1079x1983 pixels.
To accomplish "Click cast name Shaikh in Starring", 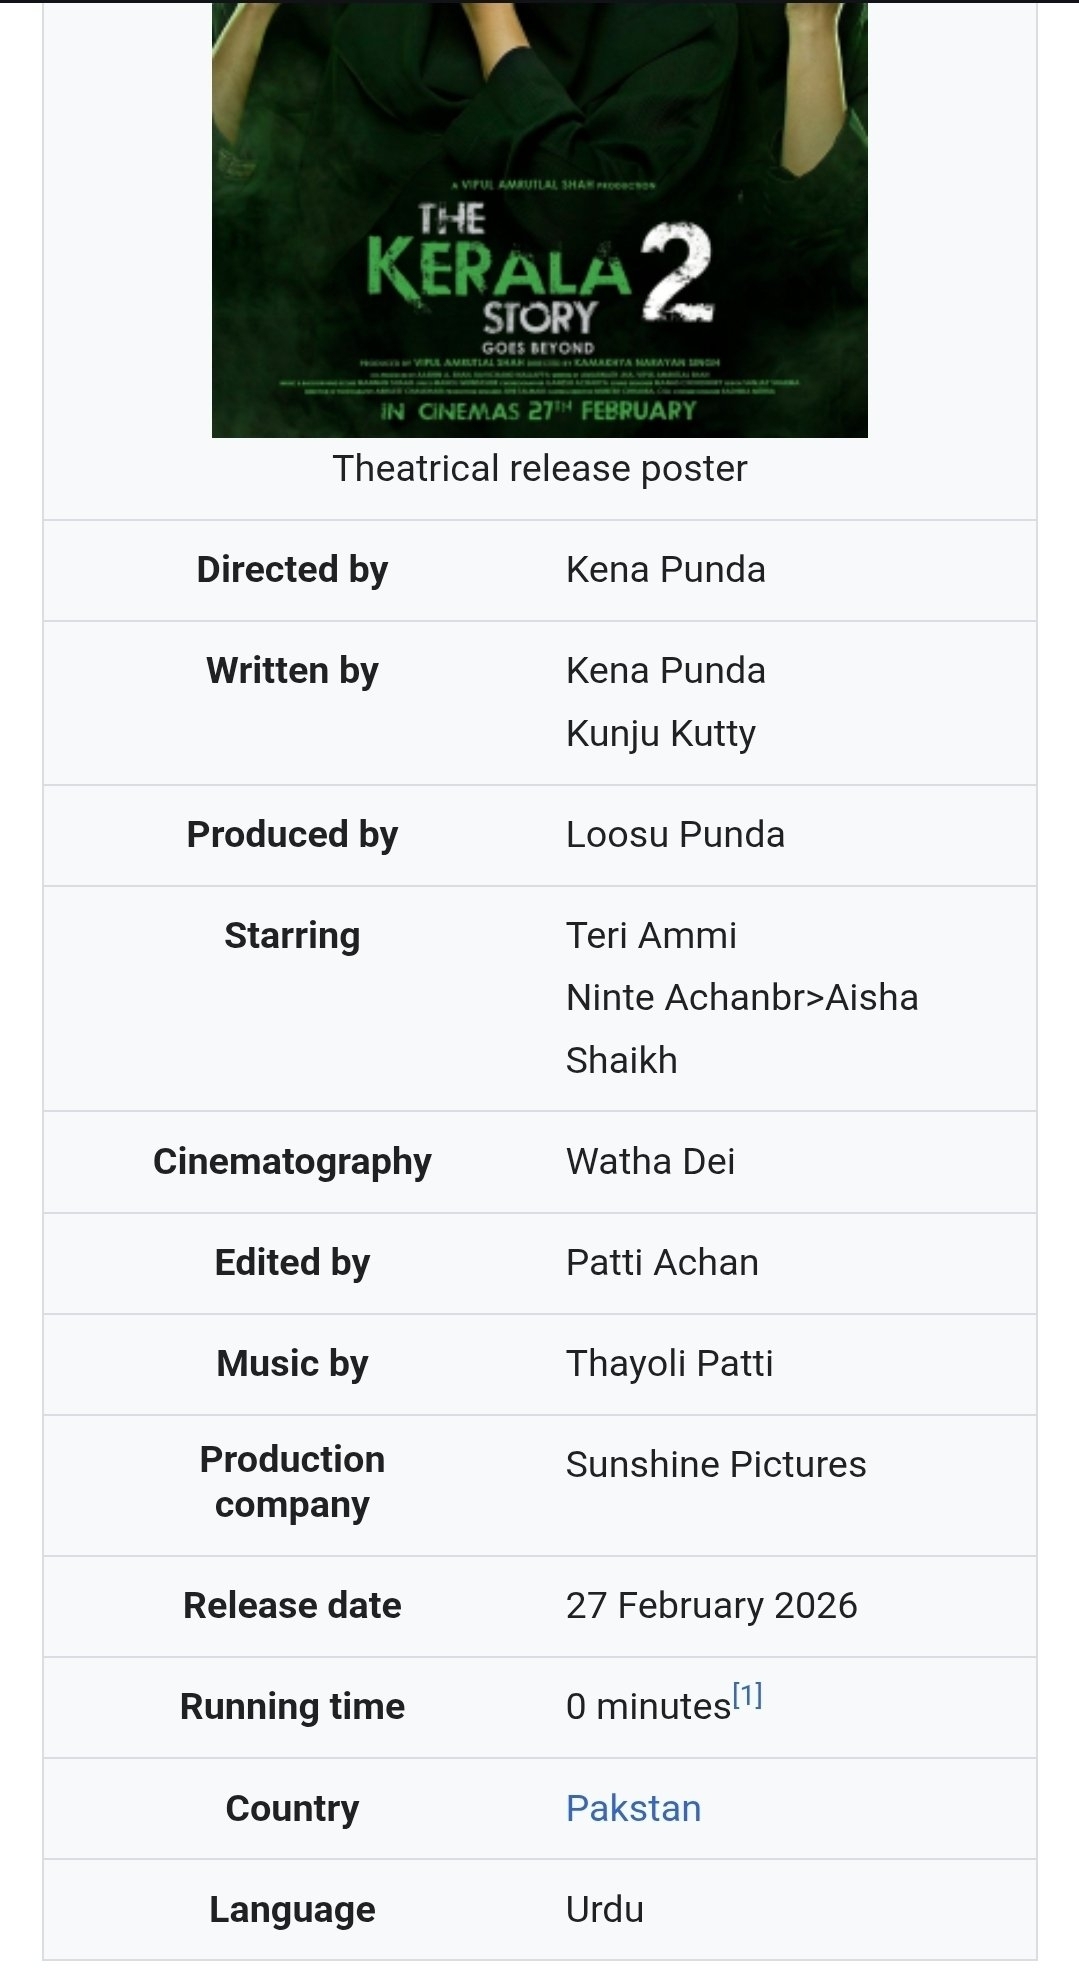I will coord(621,1060).
